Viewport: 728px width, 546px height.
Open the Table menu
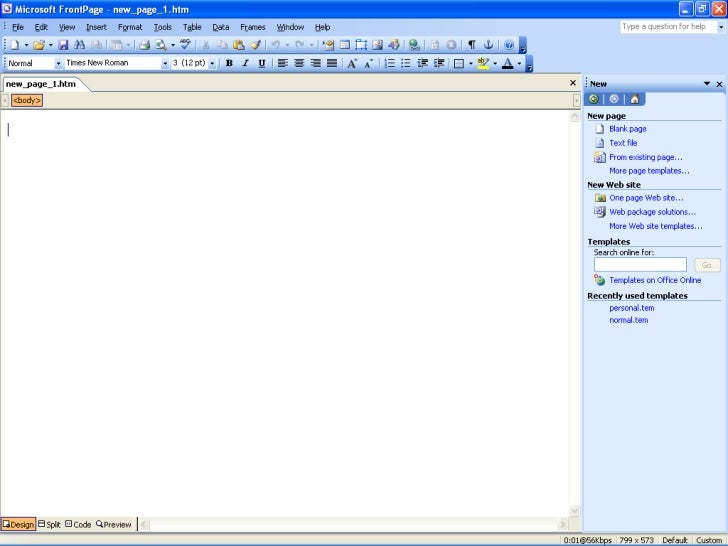192,27
